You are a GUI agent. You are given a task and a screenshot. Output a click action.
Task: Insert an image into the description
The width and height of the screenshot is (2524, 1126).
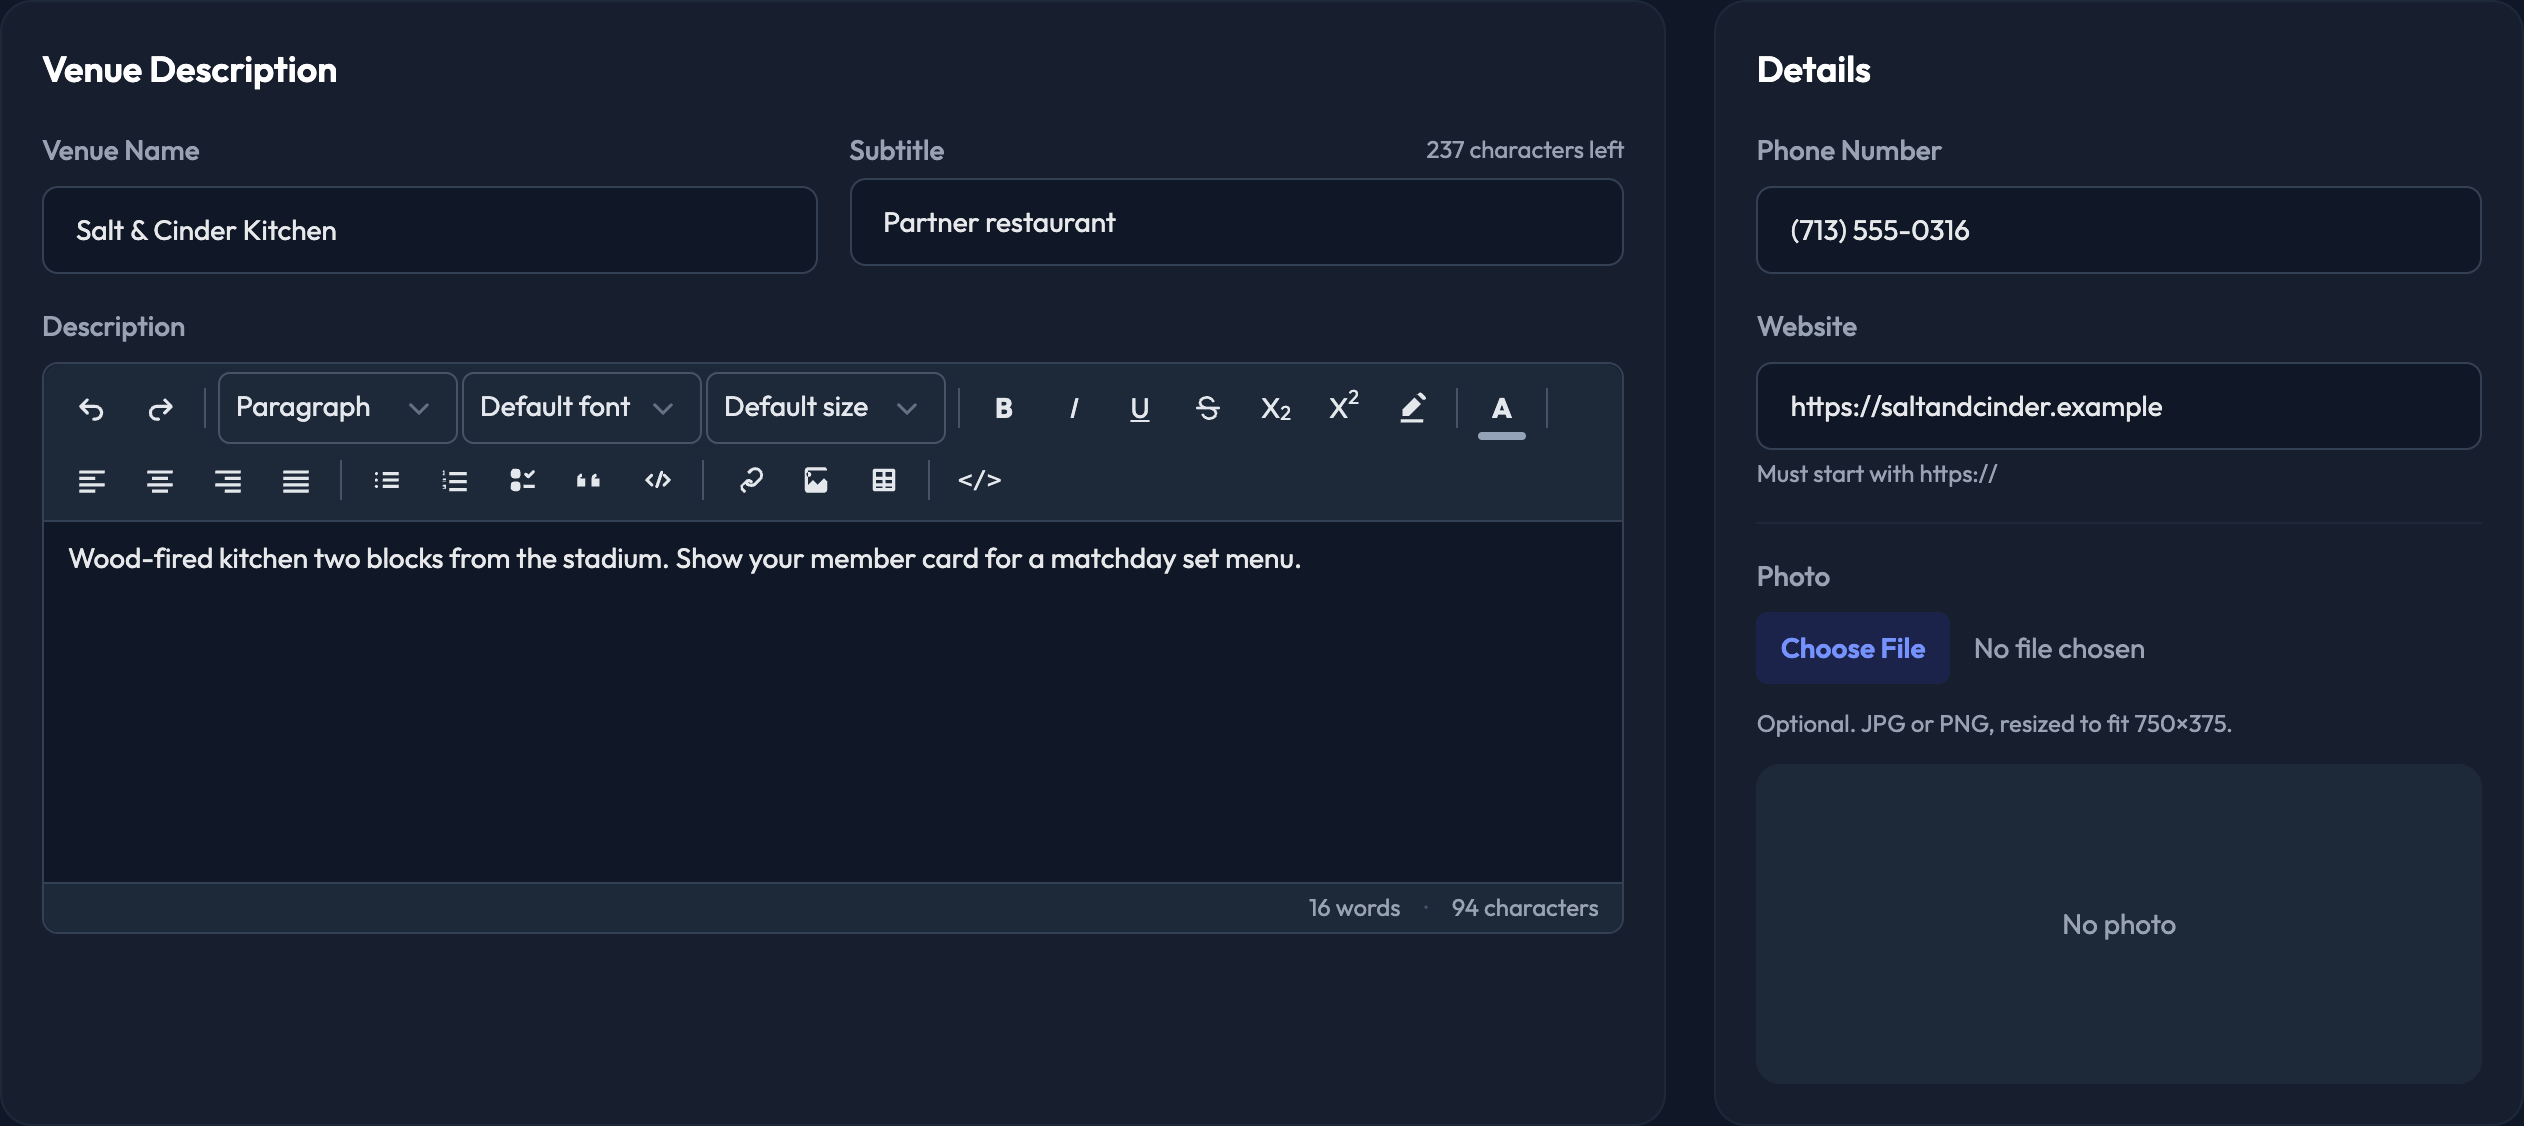point(816,480)
